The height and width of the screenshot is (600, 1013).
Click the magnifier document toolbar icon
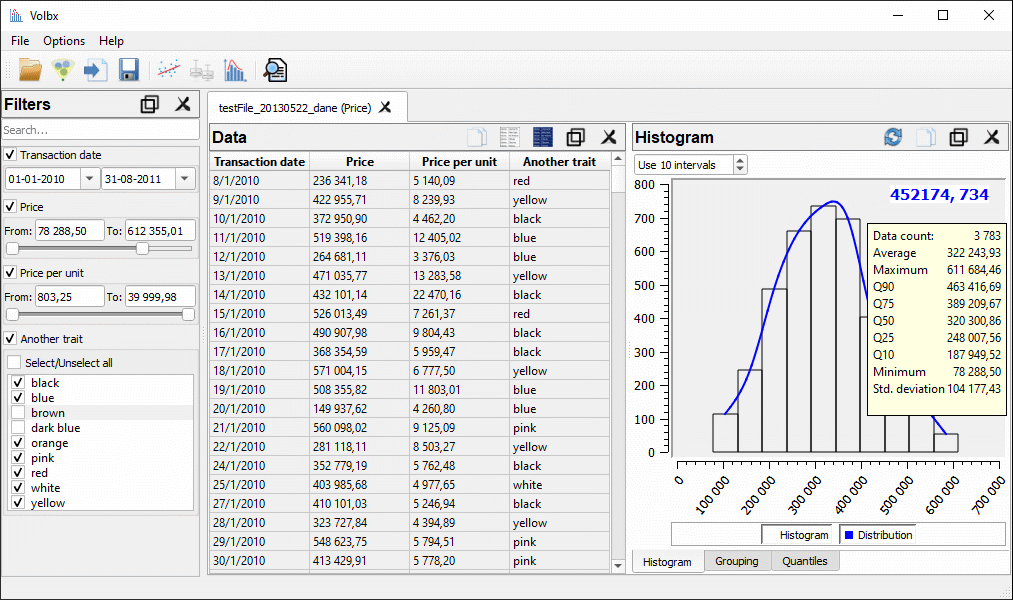[x=275, y=70]
